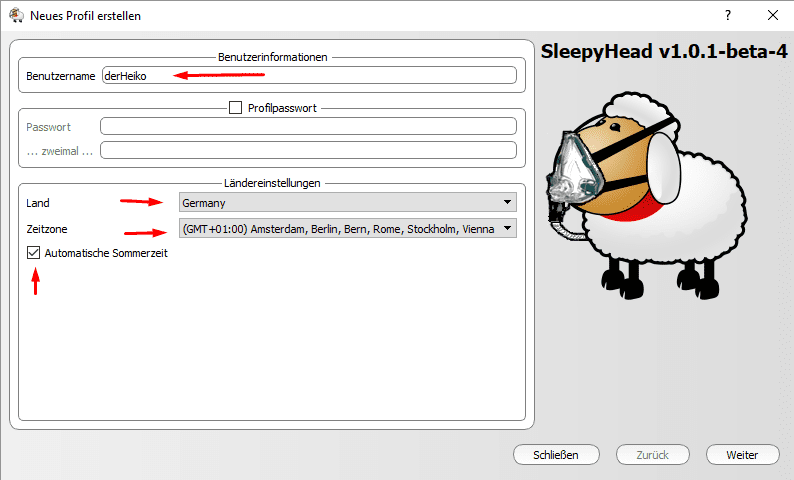
Task: Click the SleepyHead app icon in title bar
Action: [x=15, y=16]
